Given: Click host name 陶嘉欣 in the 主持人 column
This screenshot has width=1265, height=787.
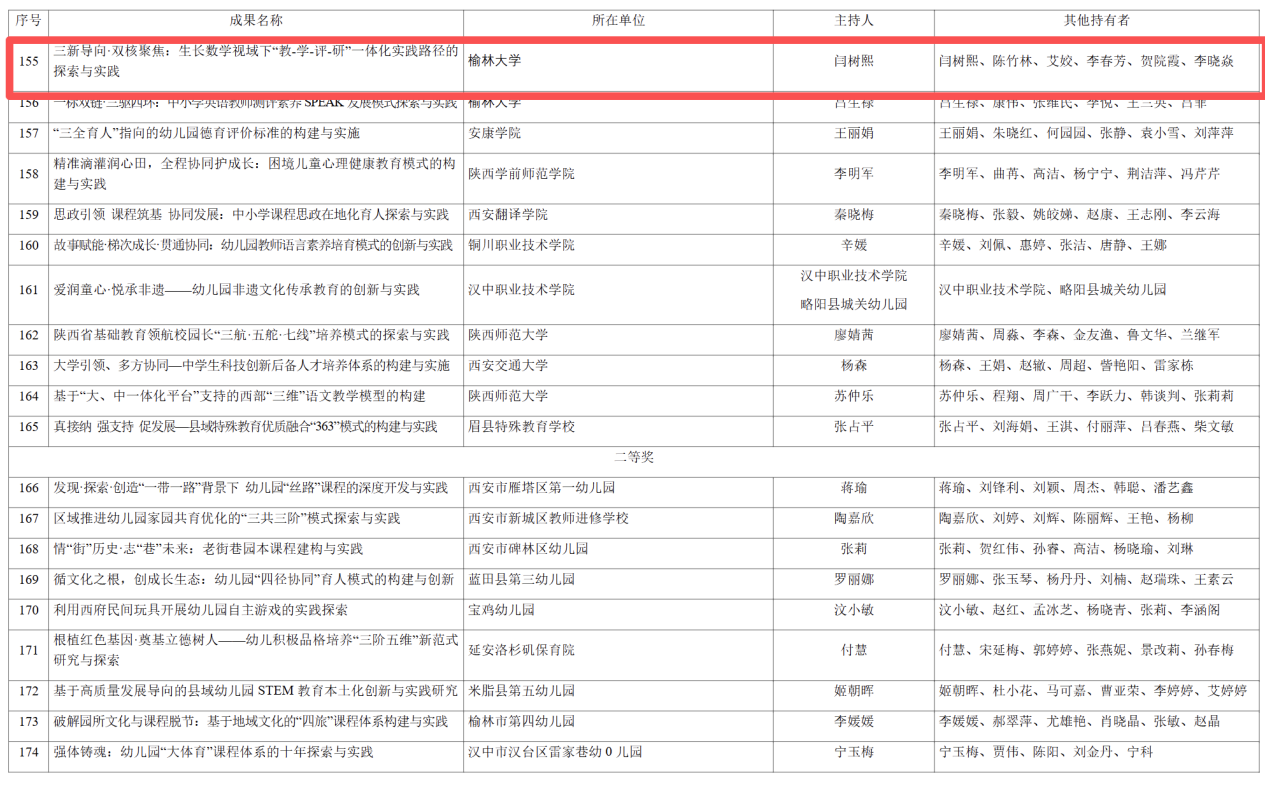Looking at the screenshot, I should point(854,519).
